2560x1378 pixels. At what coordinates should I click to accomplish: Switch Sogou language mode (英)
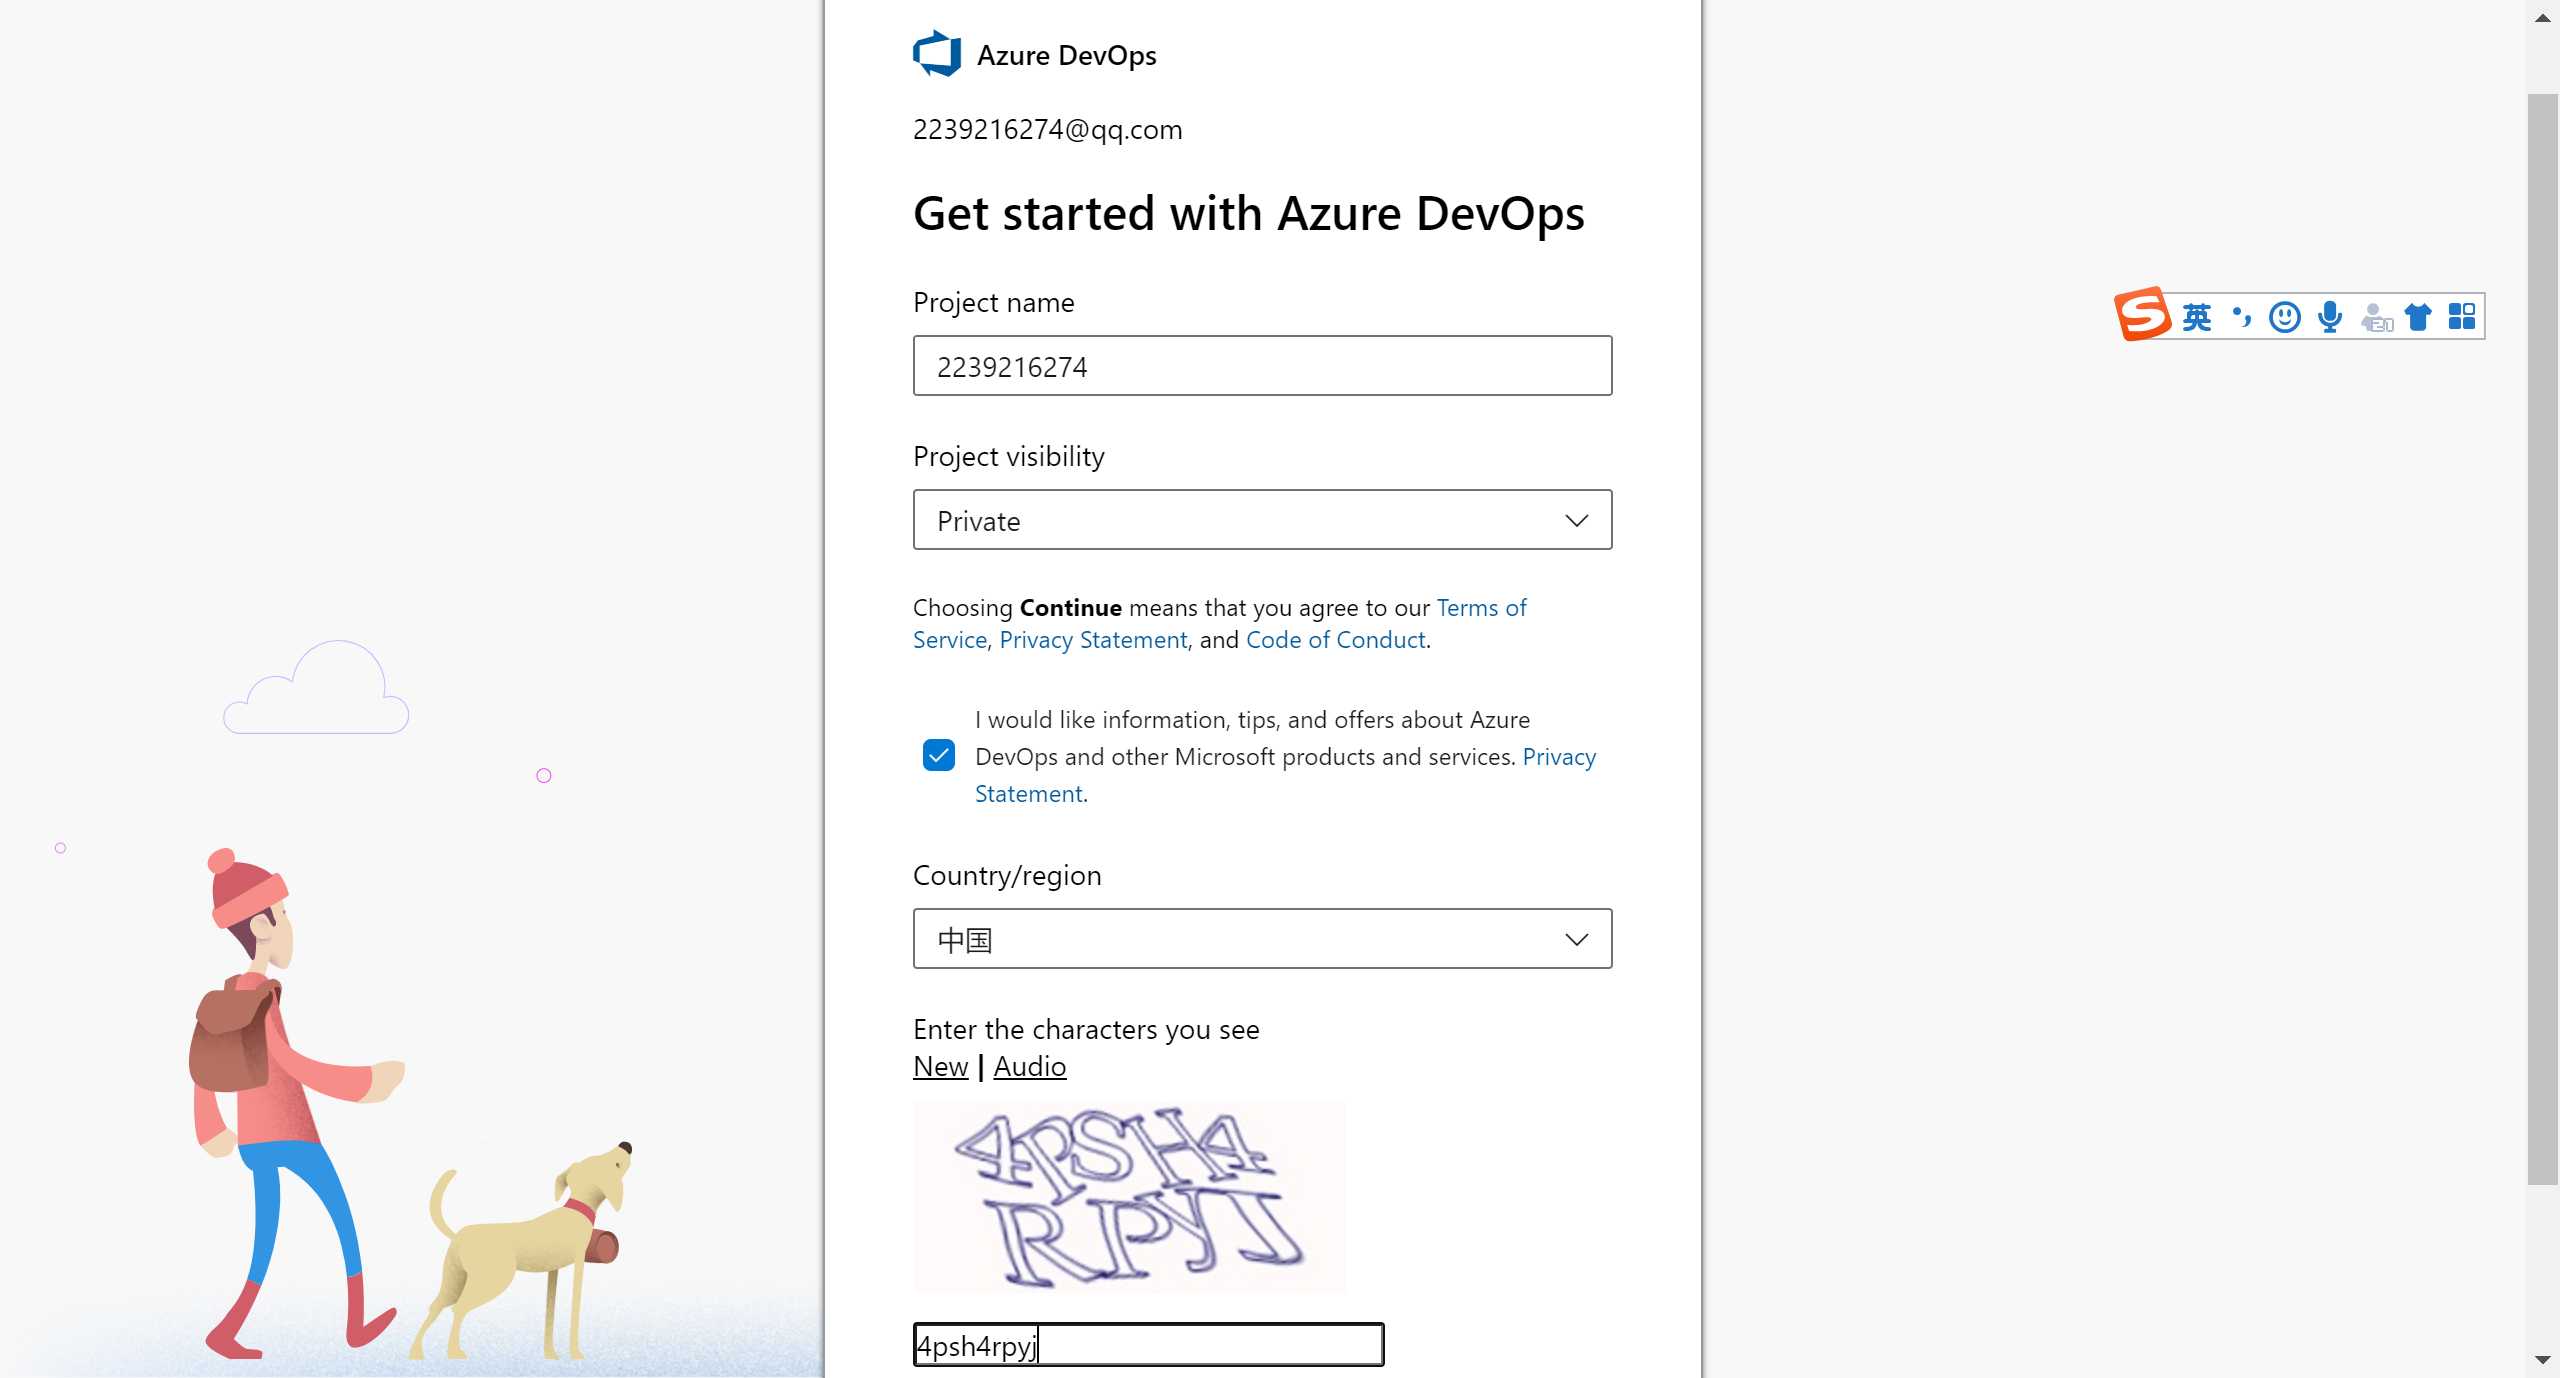pos(2196,317)
